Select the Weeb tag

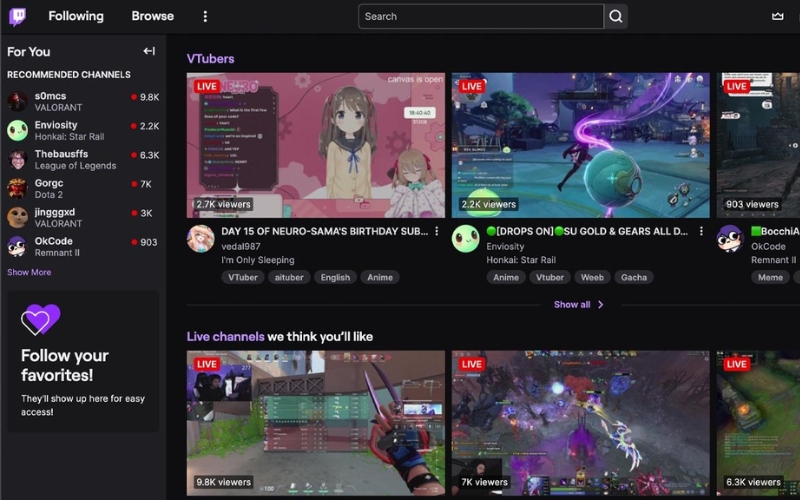pyautogui.click(x=592, y=278)
